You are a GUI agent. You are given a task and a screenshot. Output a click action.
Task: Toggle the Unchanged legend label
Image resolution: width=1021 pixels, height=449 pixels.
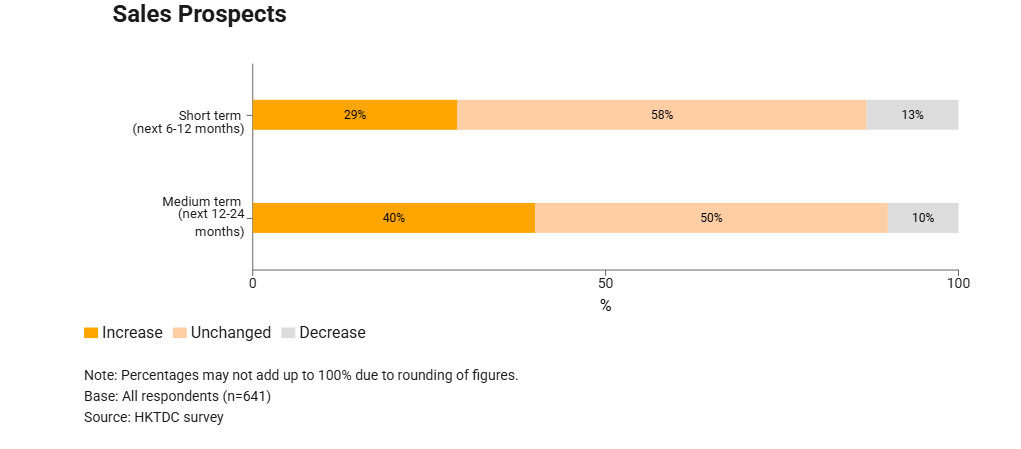point(230,333)
